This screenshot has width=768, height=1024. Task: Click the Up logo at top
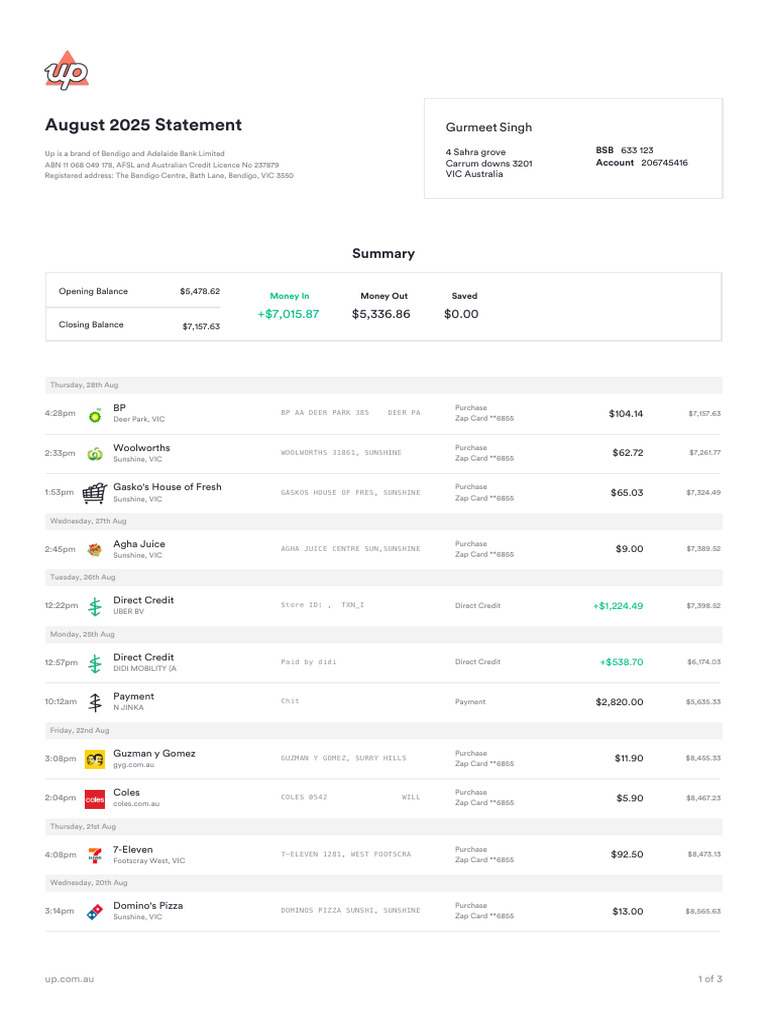tap(67, 71)
